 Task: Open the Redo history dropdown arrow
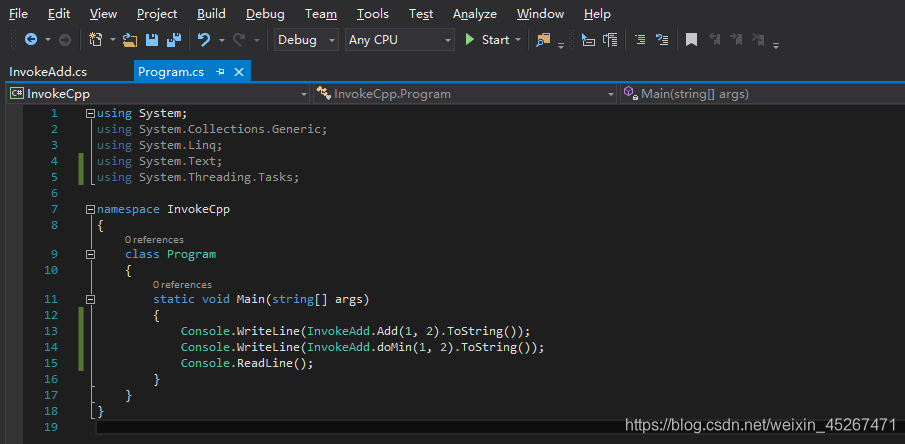click(x=257, y=40)
